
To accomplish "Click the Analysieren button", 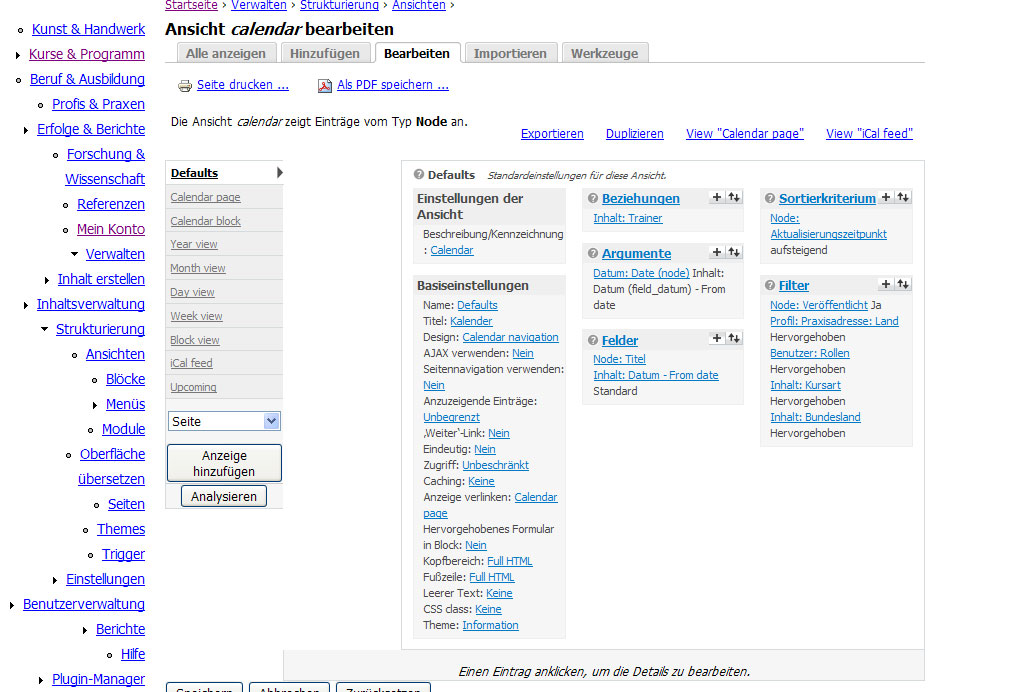I will (224, 496).
